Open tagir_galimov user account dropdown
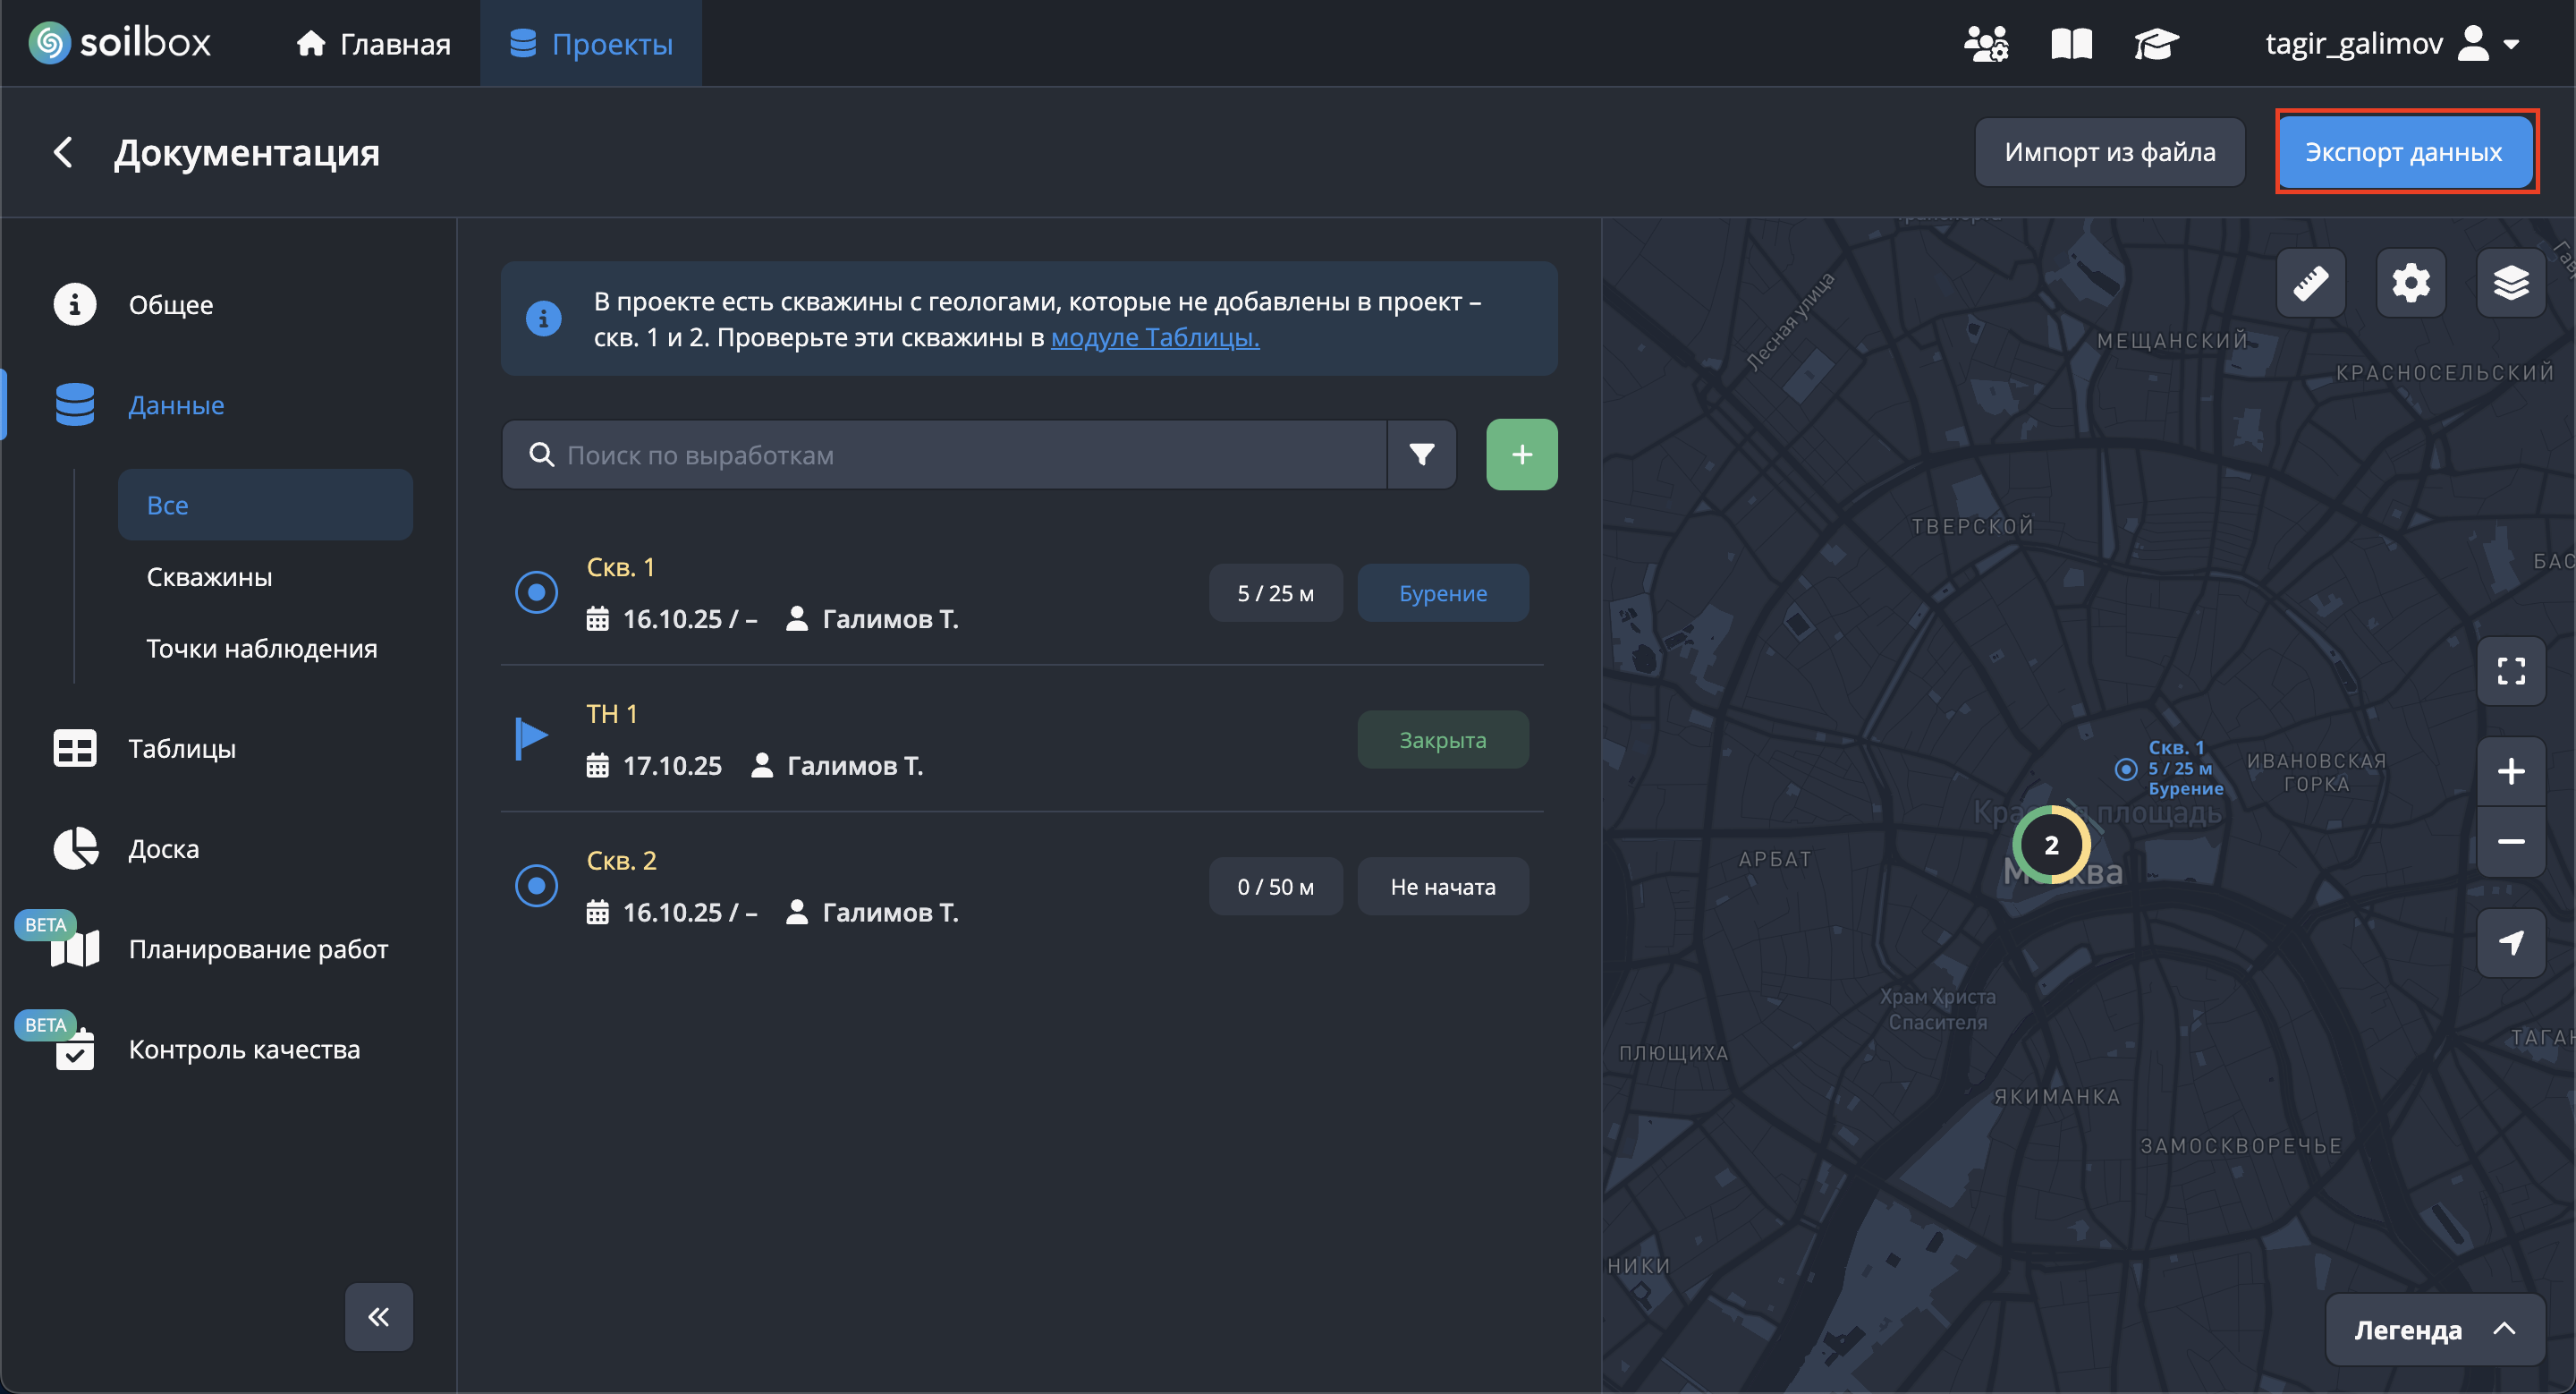Screen dimensions: 2576x1394 coord(2390,44)
